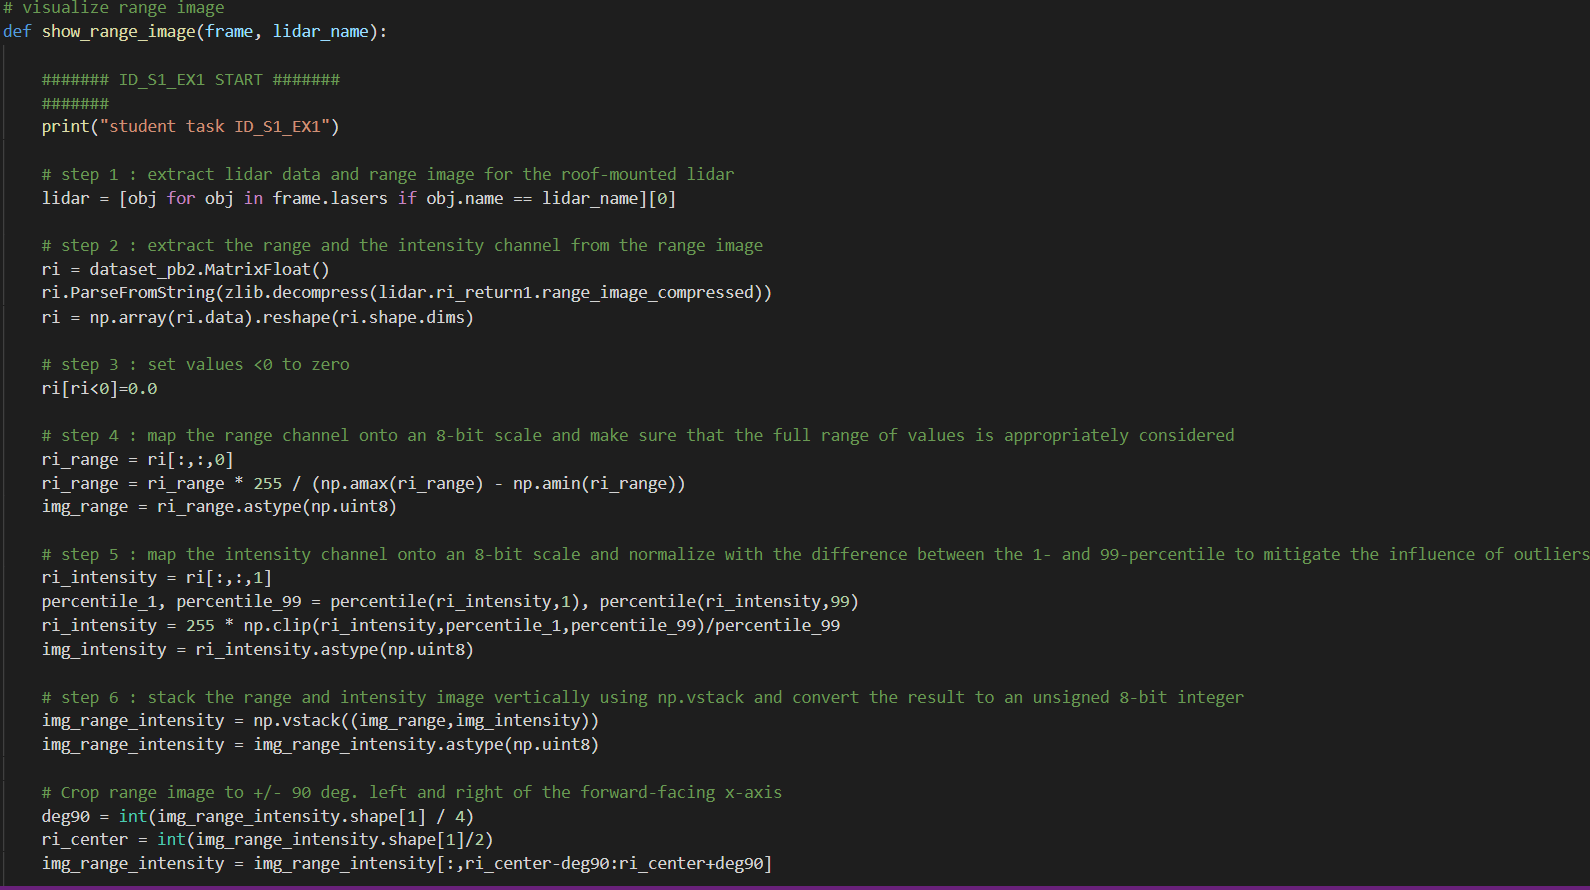Click the 'Crop range image to +/- 90 deg' comment
The image size is (1590, 890).
tap(412, 793)
